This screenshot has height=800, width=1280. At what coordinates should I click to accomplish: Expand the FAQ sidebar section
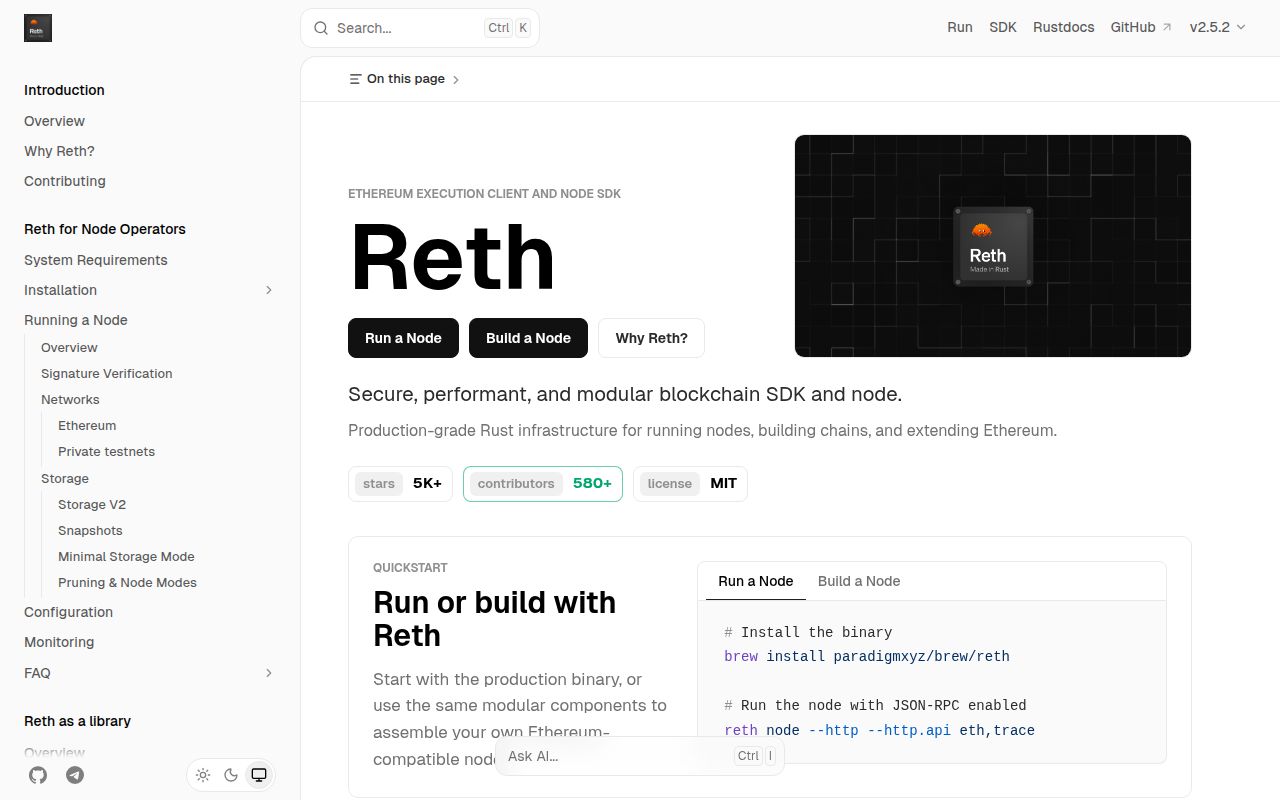(268, 673)
